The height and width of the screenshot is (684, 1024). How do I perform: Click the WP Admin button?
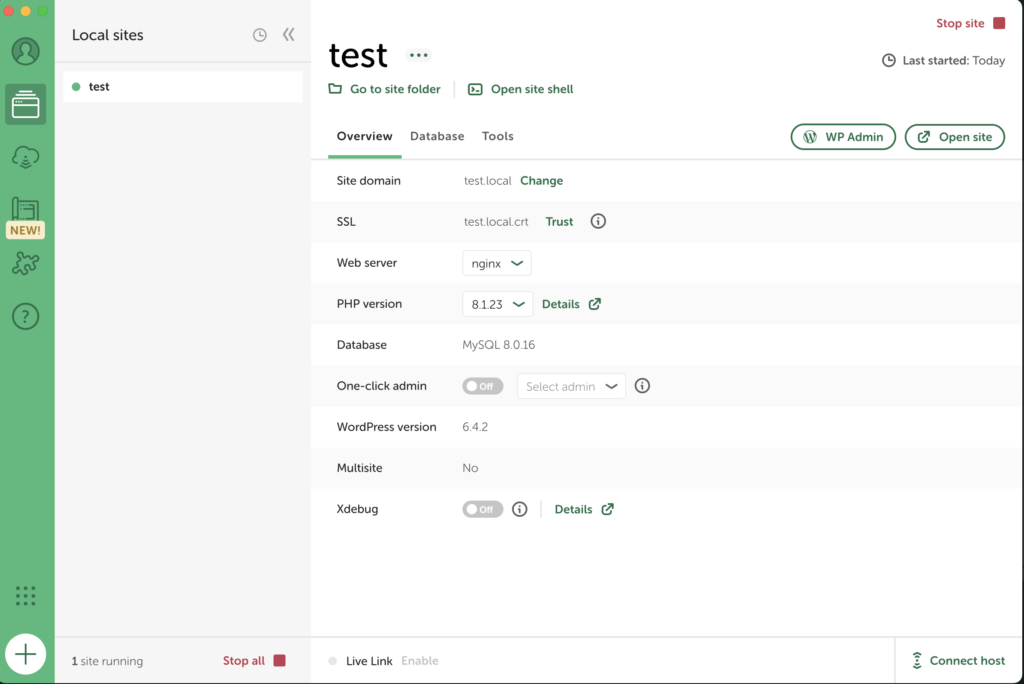(x=843, y=137)
